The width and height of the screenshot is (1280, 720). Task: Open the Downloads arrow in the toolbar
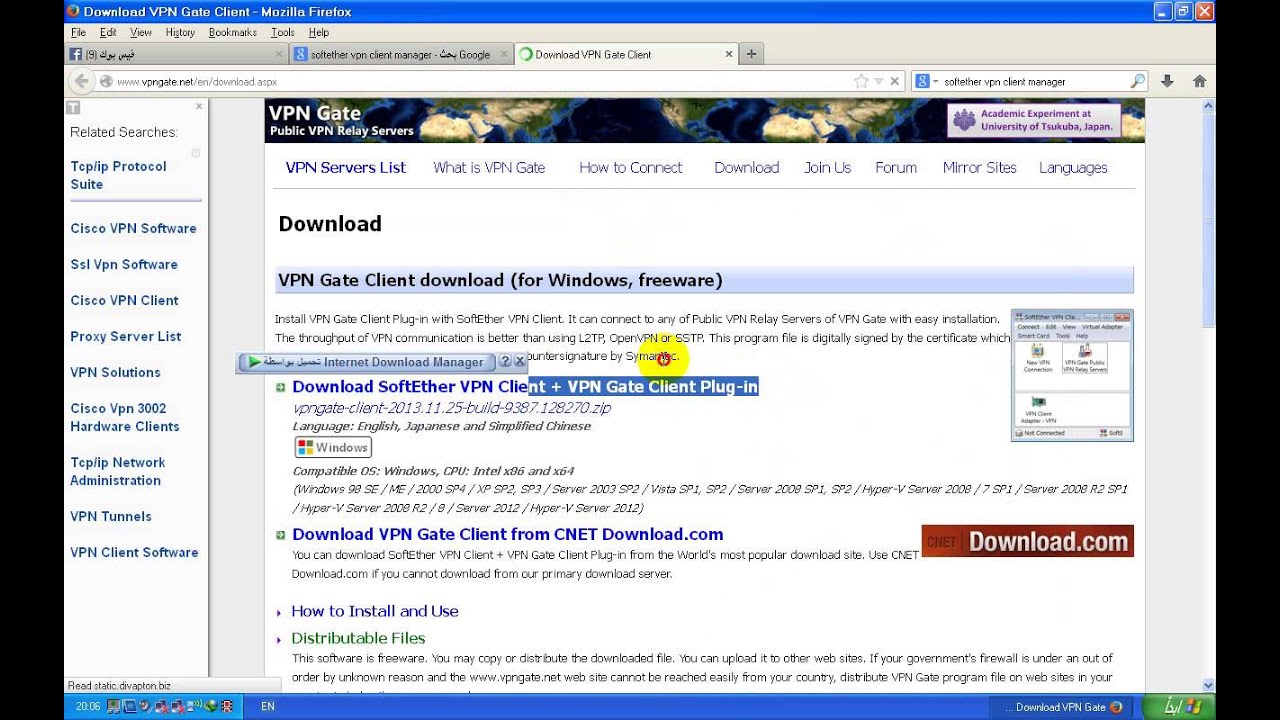pyautogui.click(x=1167, y=82)
